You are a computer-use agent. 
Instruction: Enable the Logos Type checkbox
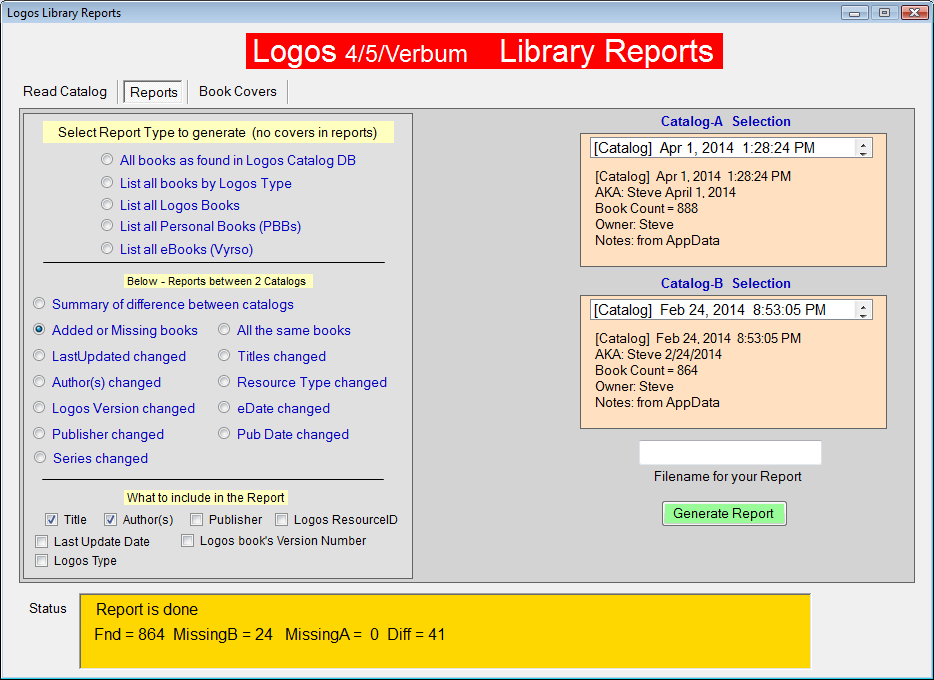tap(42, 561)
